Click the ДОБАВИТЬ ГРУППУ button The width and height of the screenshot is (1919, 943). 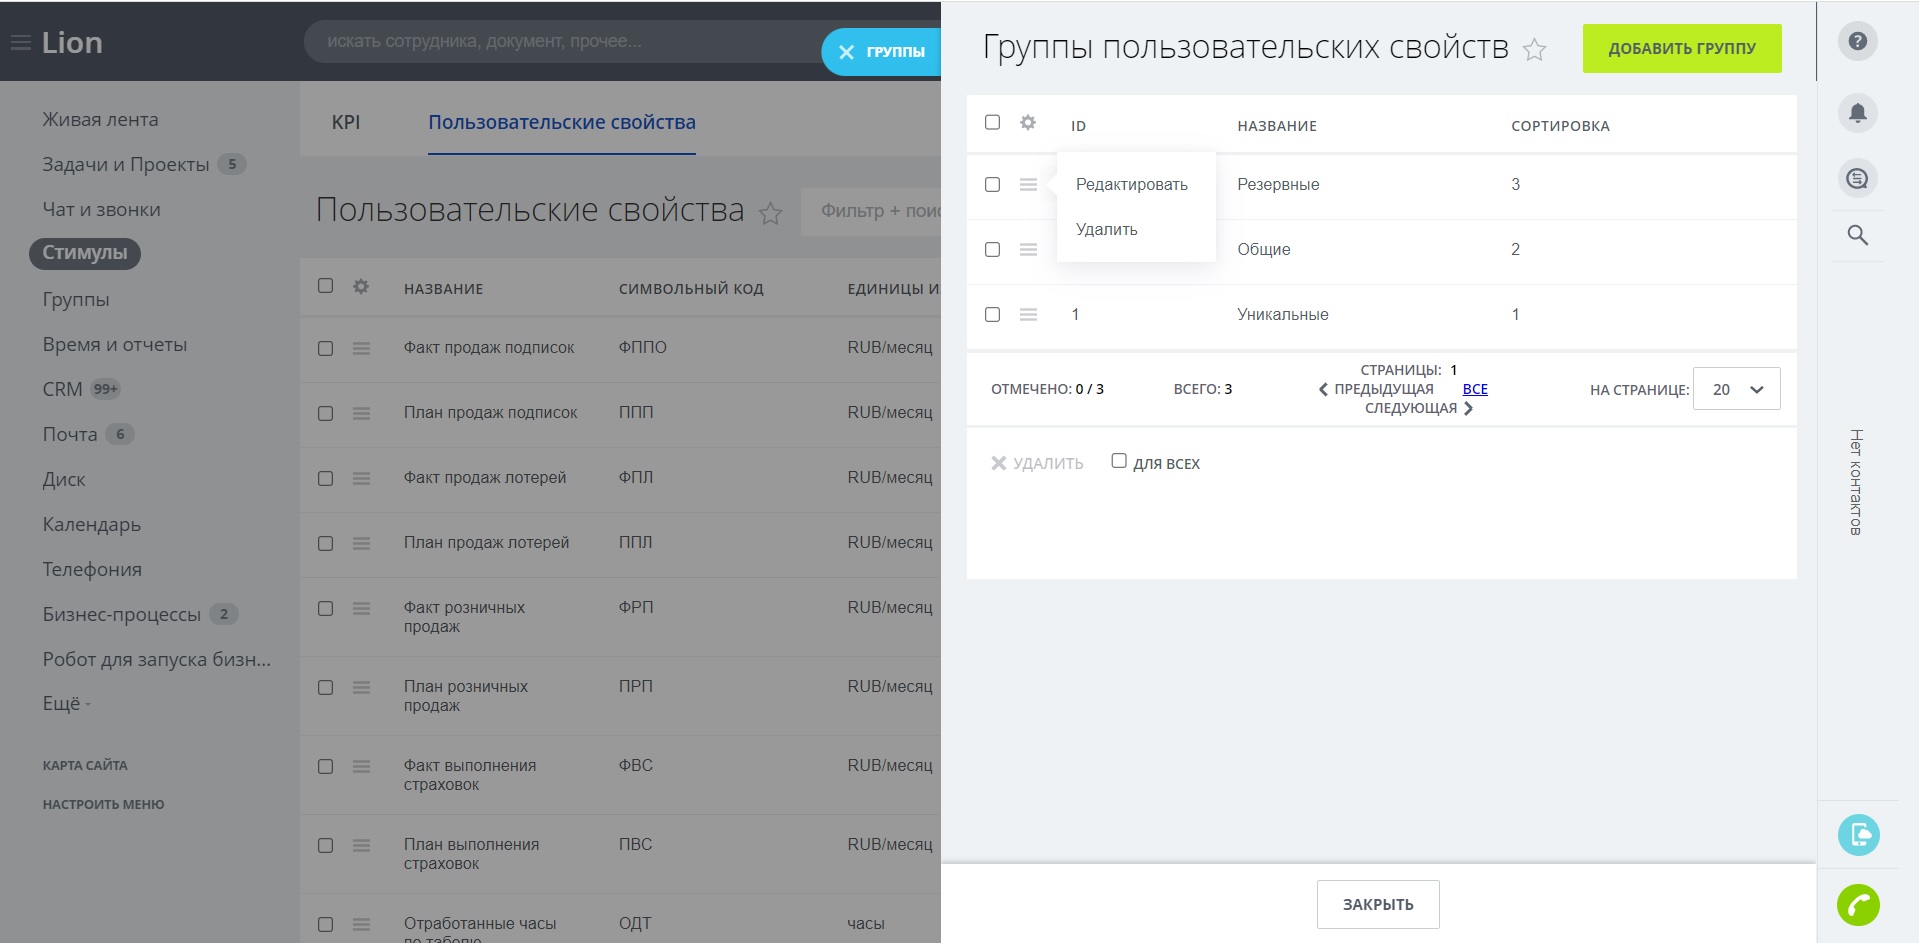coord(1681,49)
